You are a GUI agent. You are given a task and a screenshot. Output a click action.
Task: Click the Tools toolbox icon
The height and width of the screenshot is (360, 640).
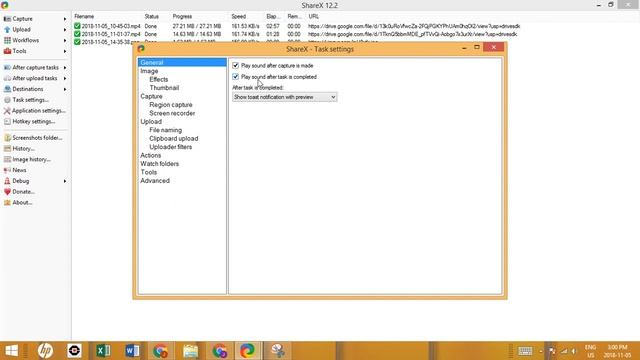7,51
